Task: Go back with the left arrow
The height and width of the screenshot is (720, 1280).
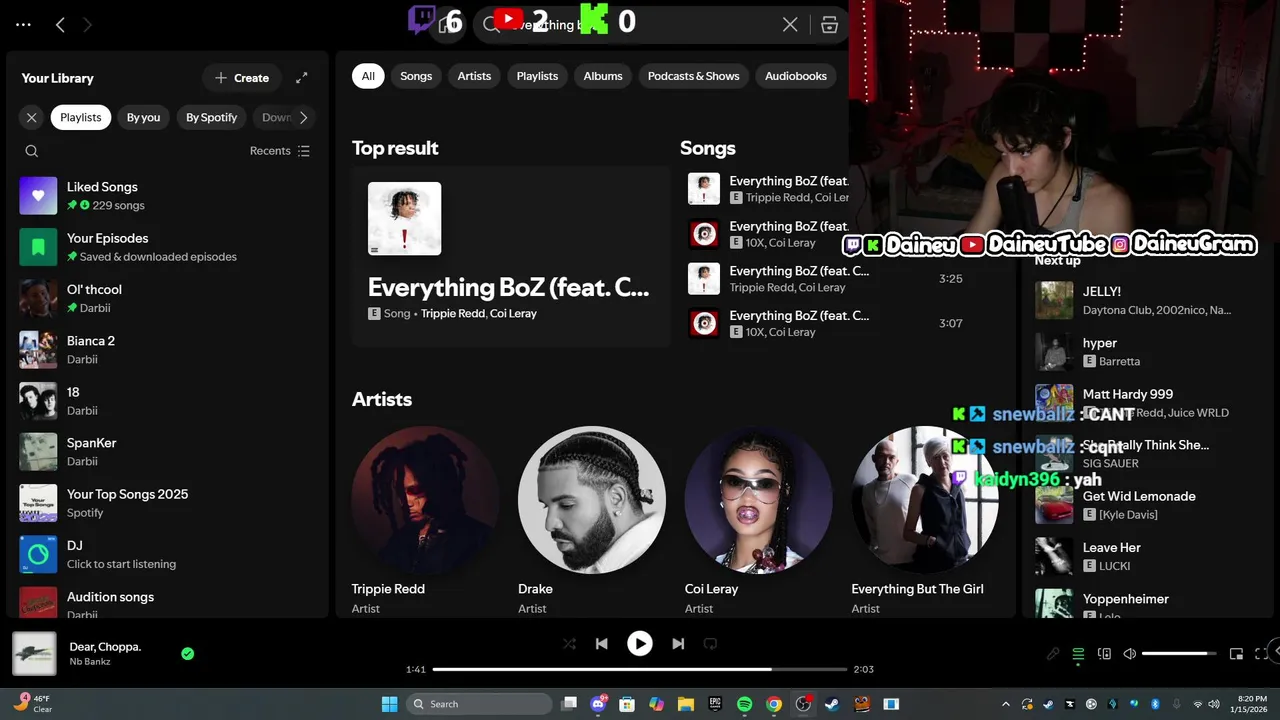Action: [60, 24]
